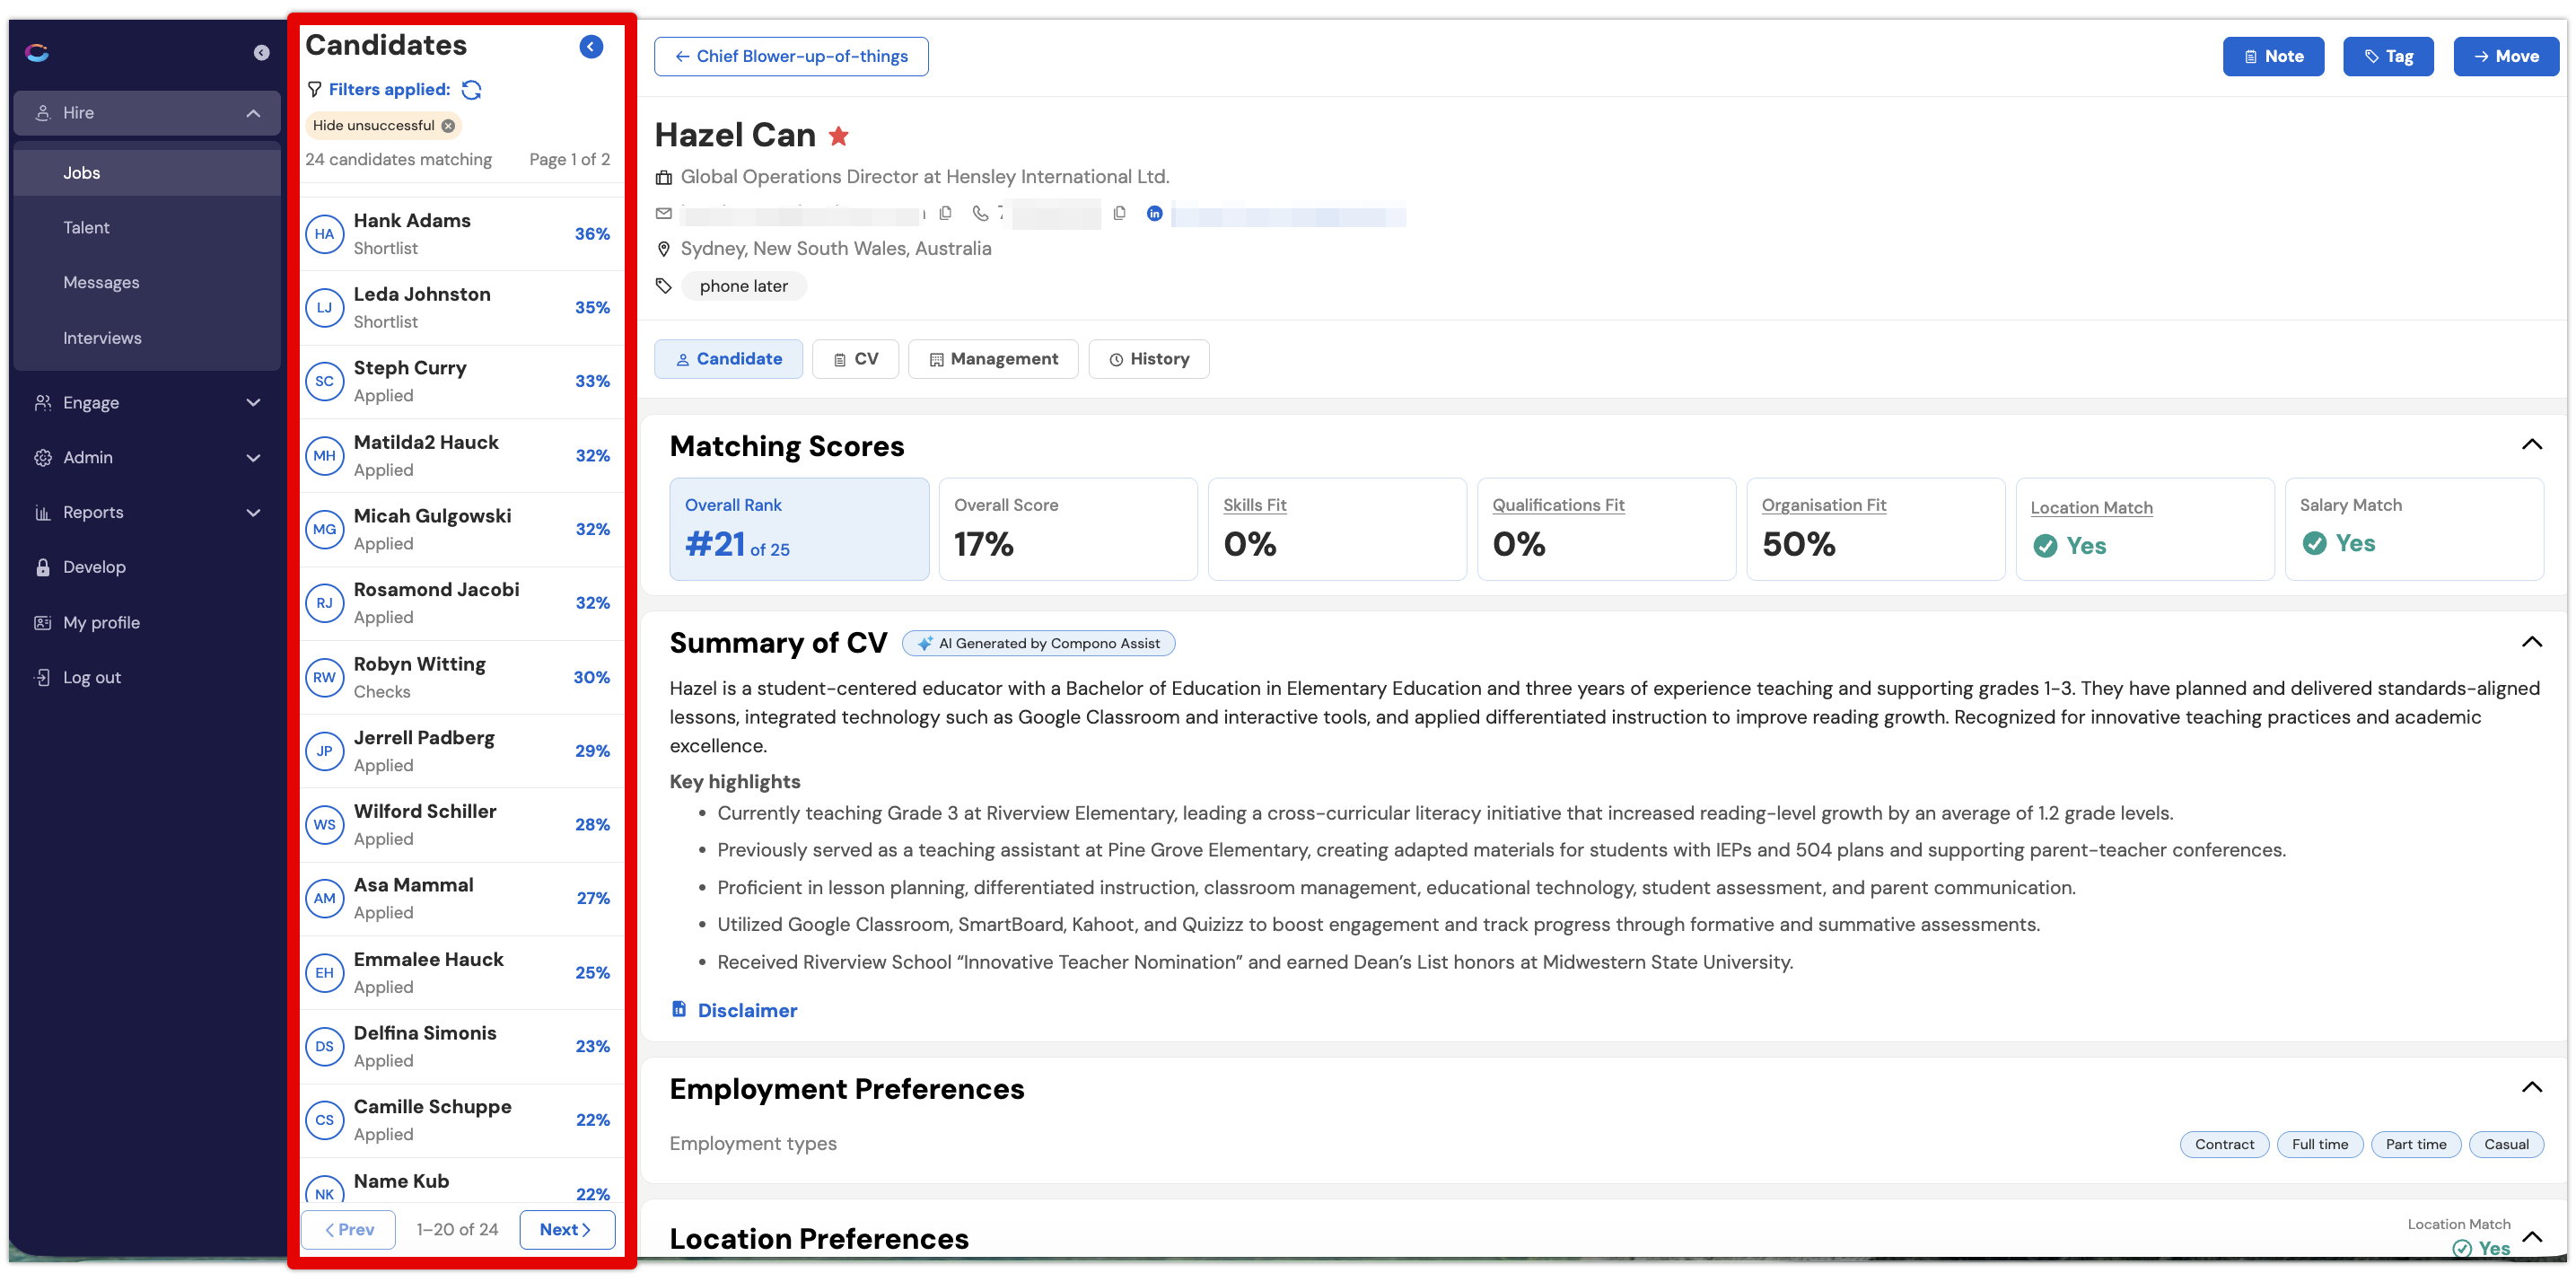Click the Skills Fit label

[x=1254, y=506]
